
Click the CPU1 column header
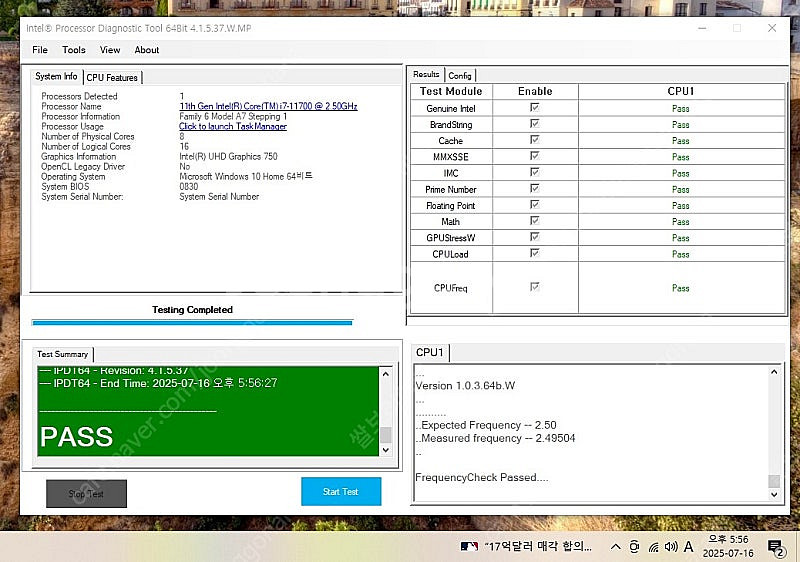pos(681,91)
